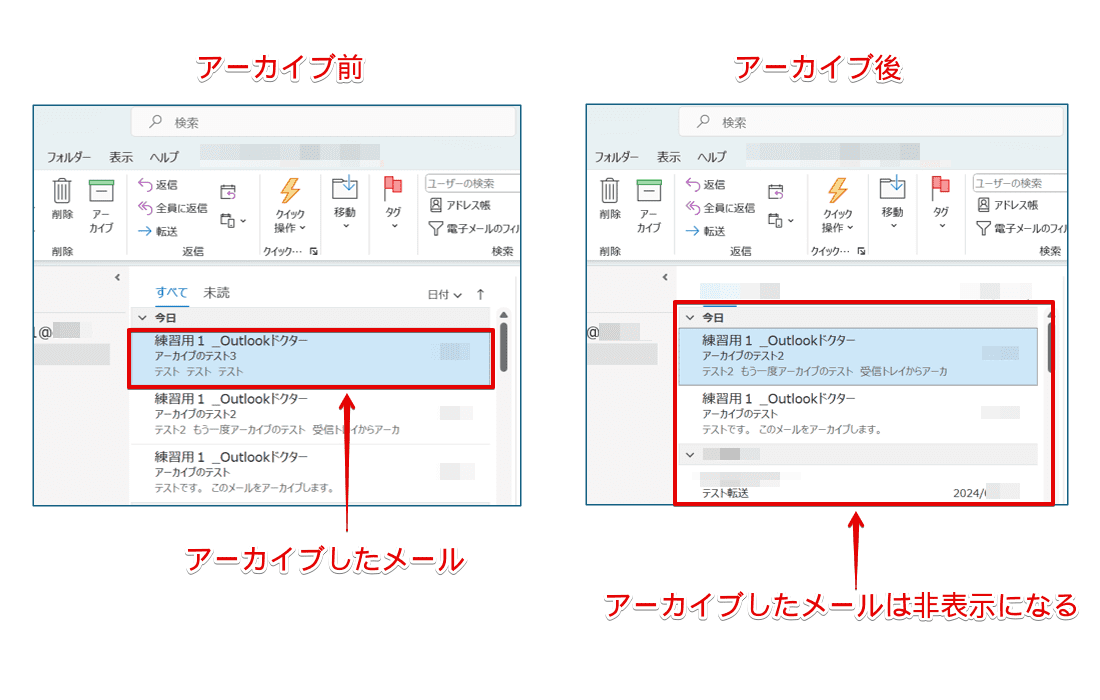Click the search box in right window
This screenshot has width=1100, height=700.
871,122
